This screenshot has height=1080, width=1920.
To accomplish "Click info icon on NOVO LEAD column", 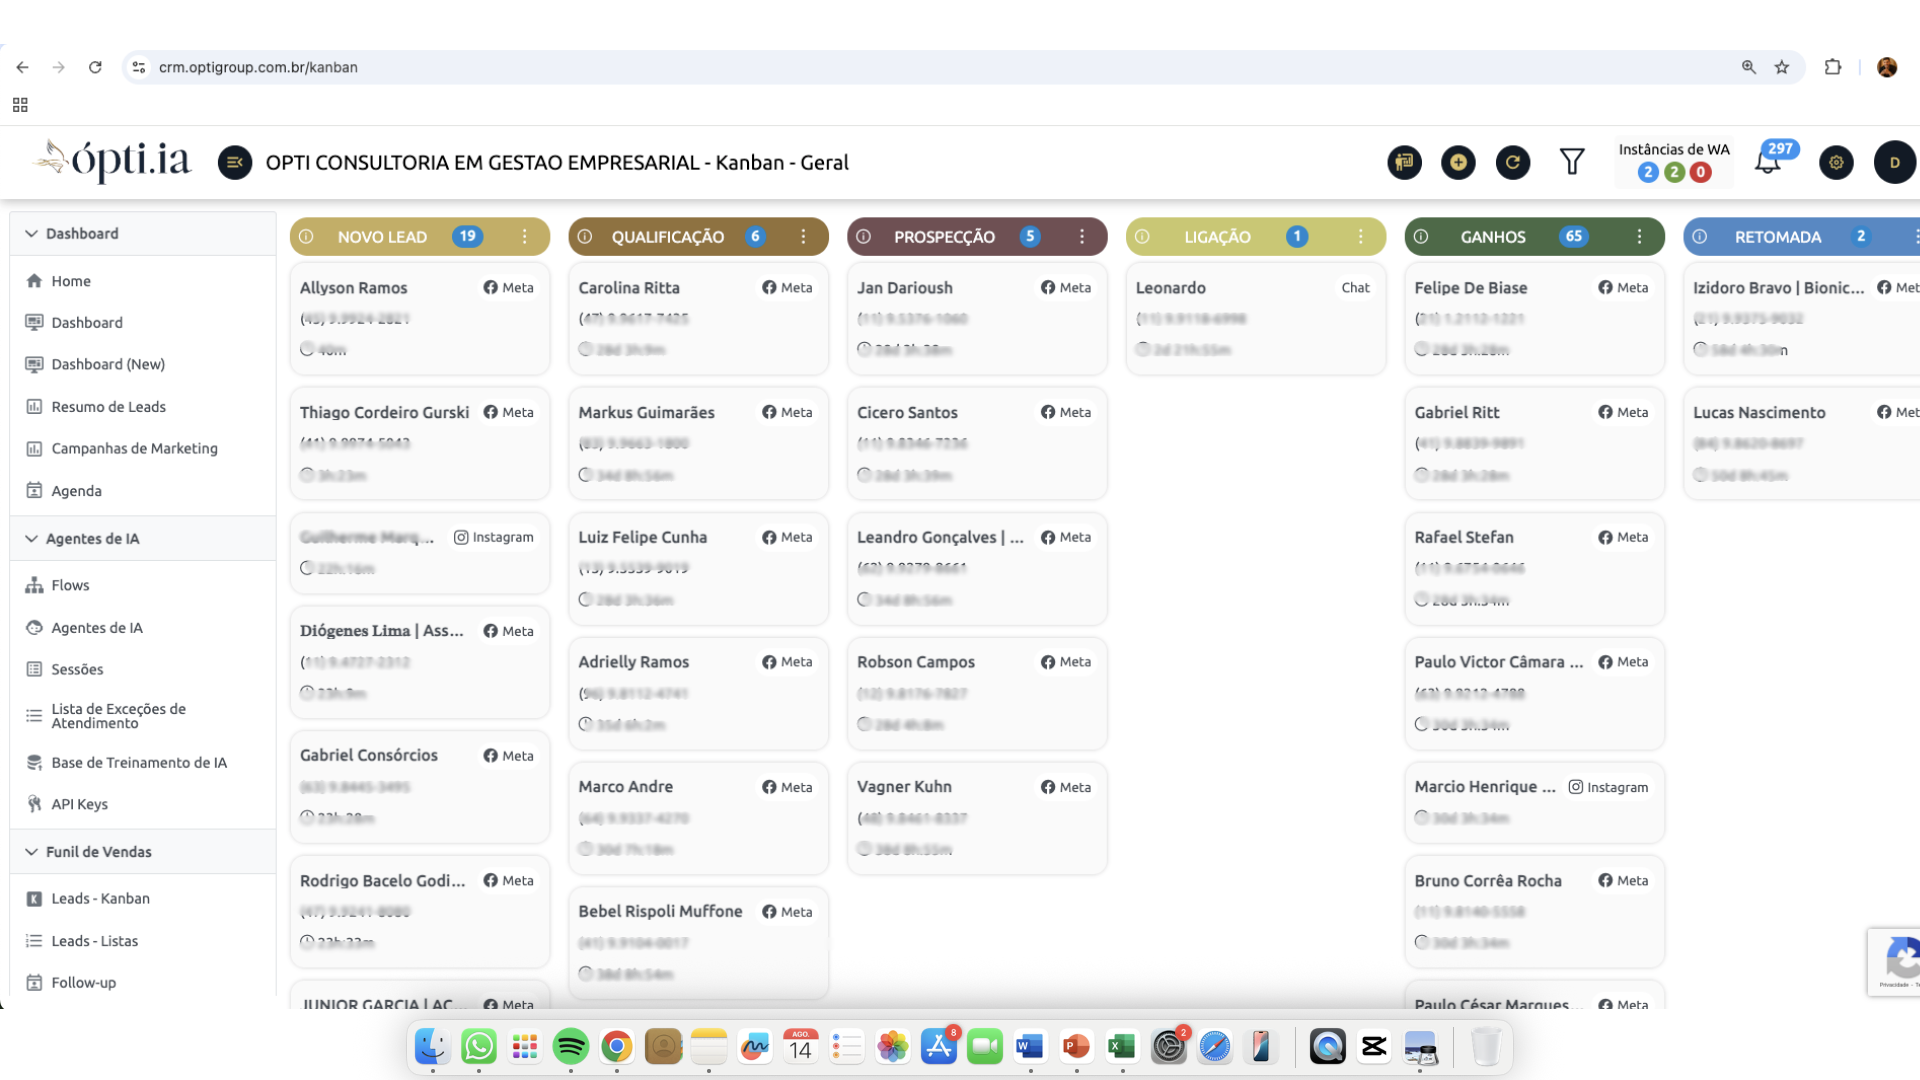I will (x=306, y=237).
